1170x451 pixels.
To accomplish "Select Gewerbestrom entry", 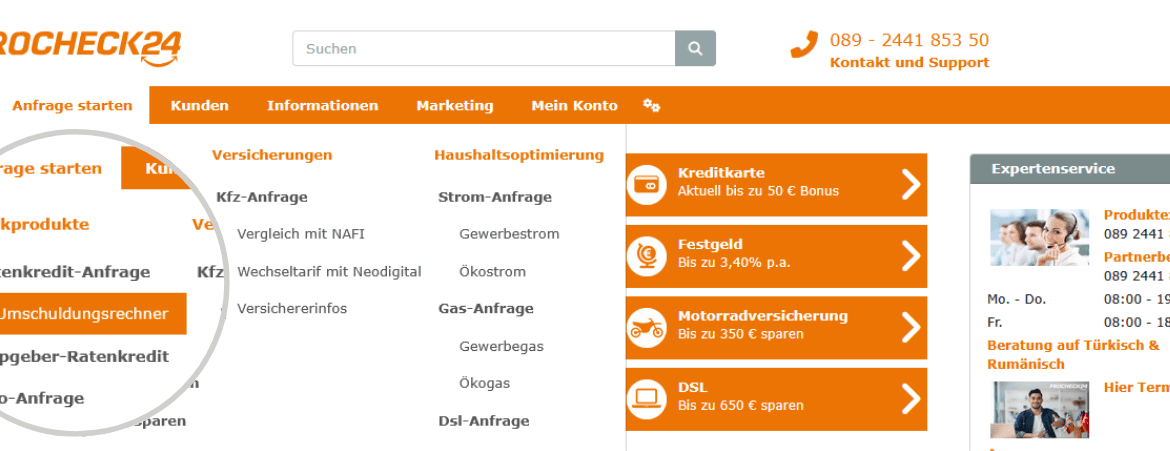I will point(509,234).
